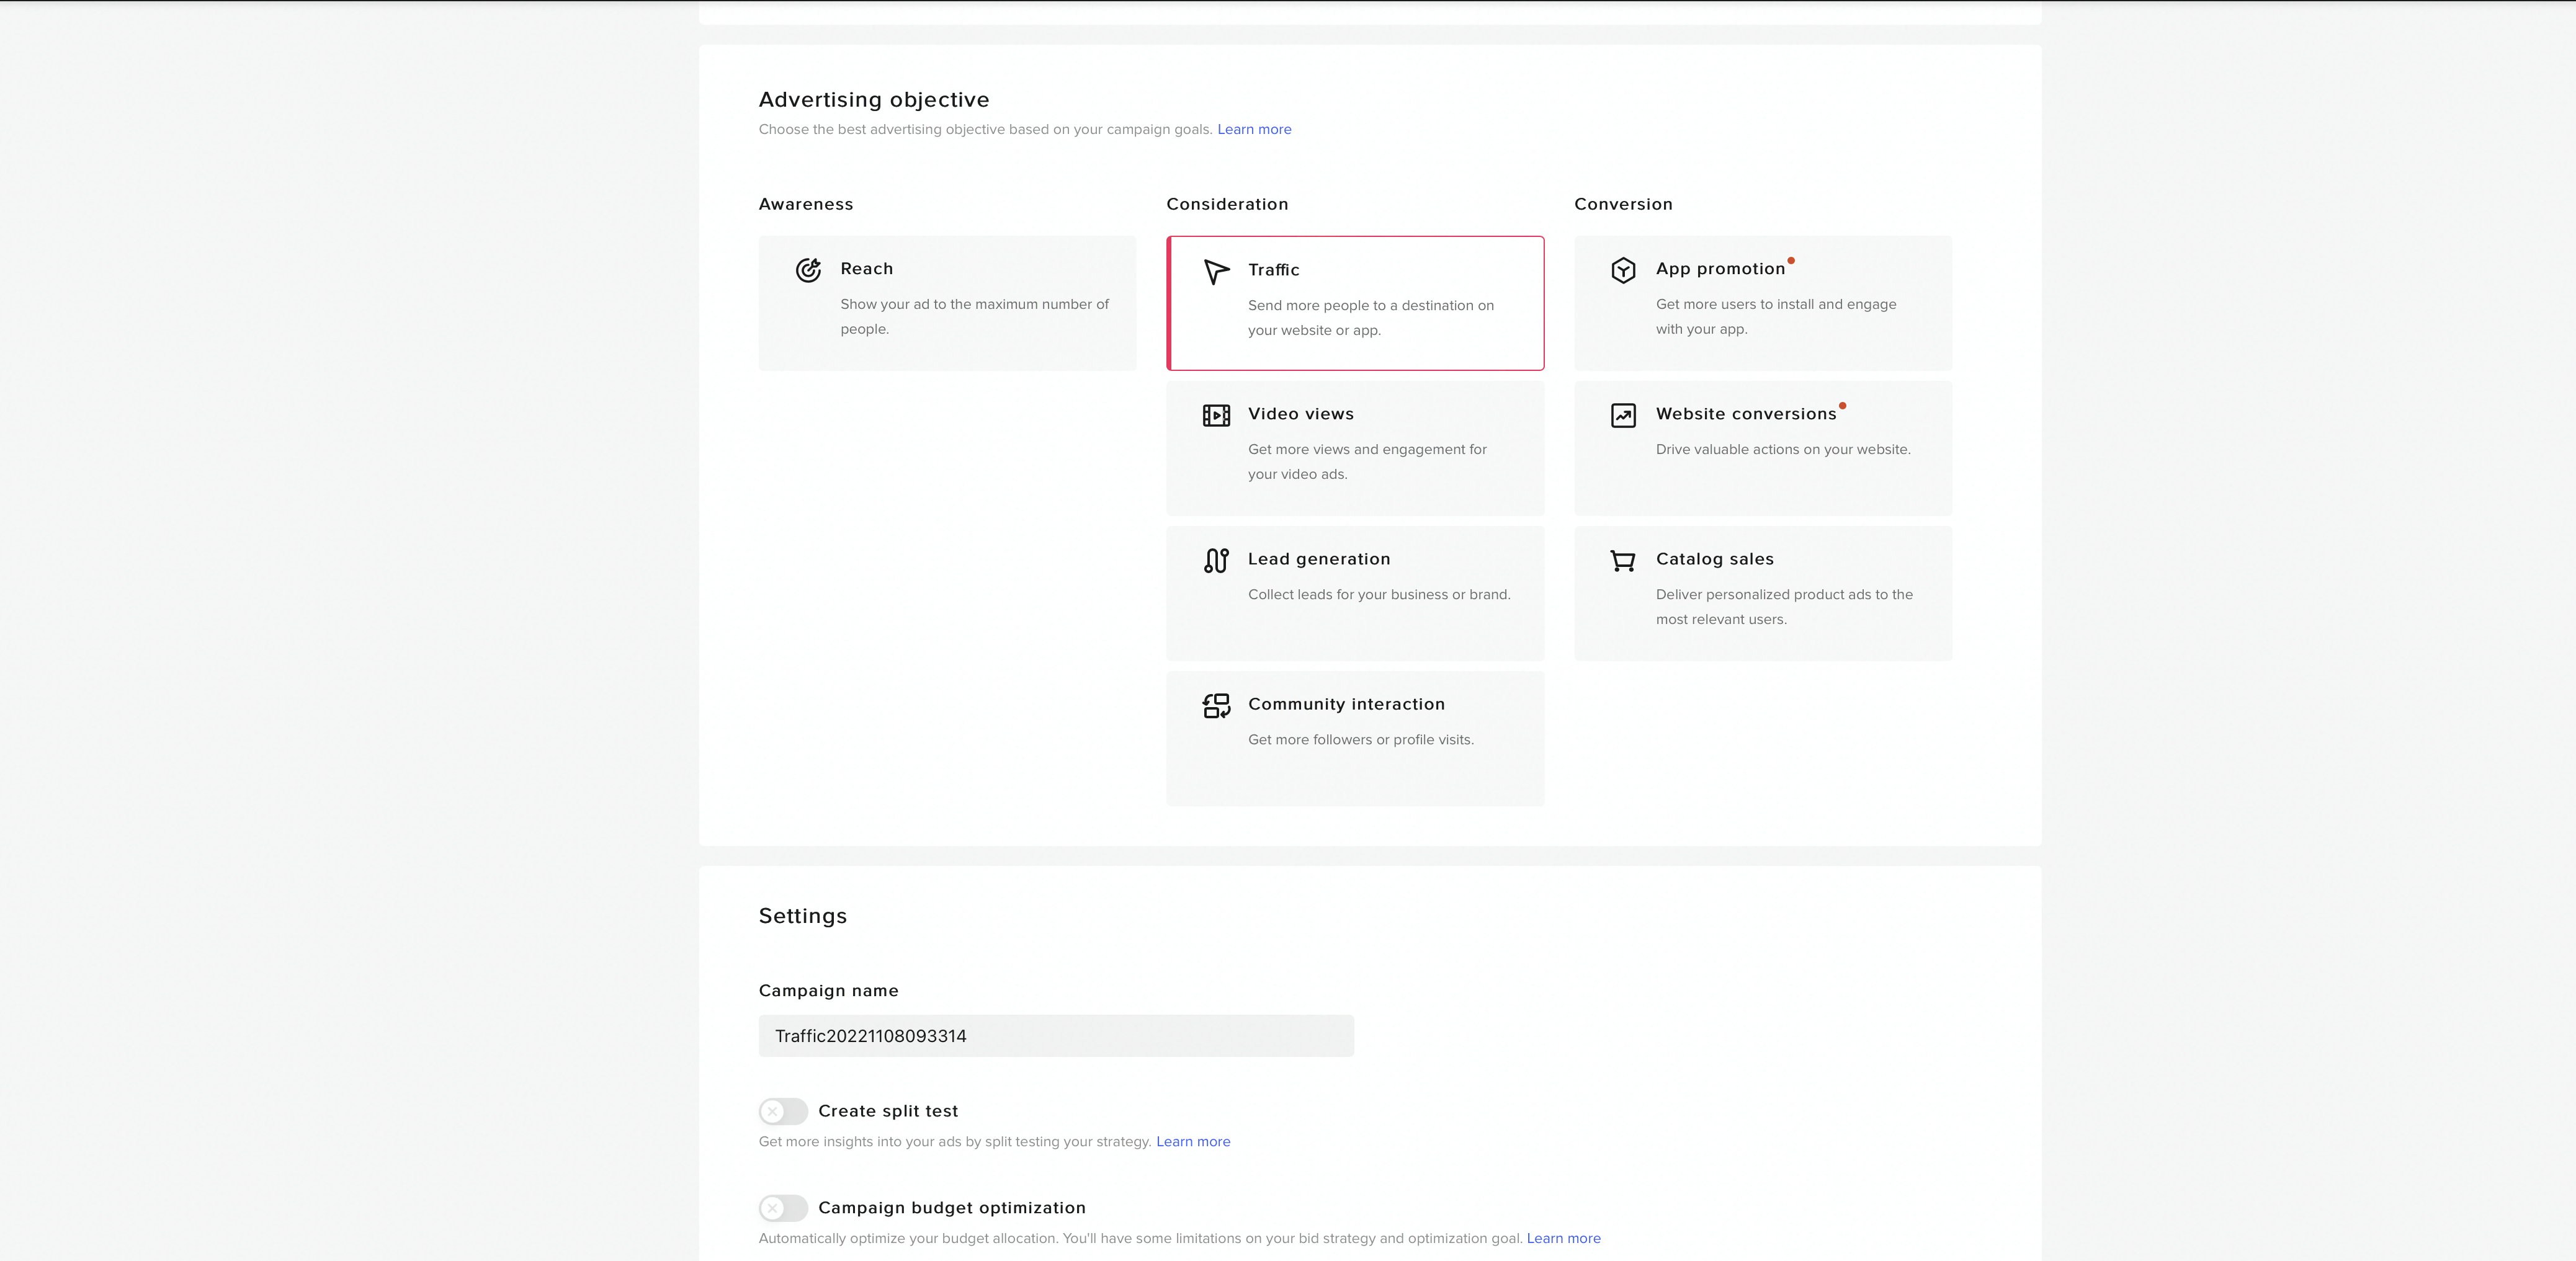
Task: Click the Advertising objective section heading
Action: pos(873,100)
